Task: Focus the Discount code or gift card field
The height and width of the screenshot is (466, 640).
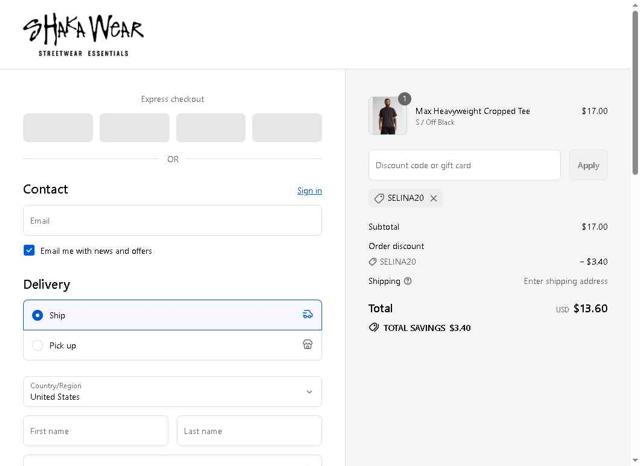Action: pyautogui.click(x=464, y=165)
